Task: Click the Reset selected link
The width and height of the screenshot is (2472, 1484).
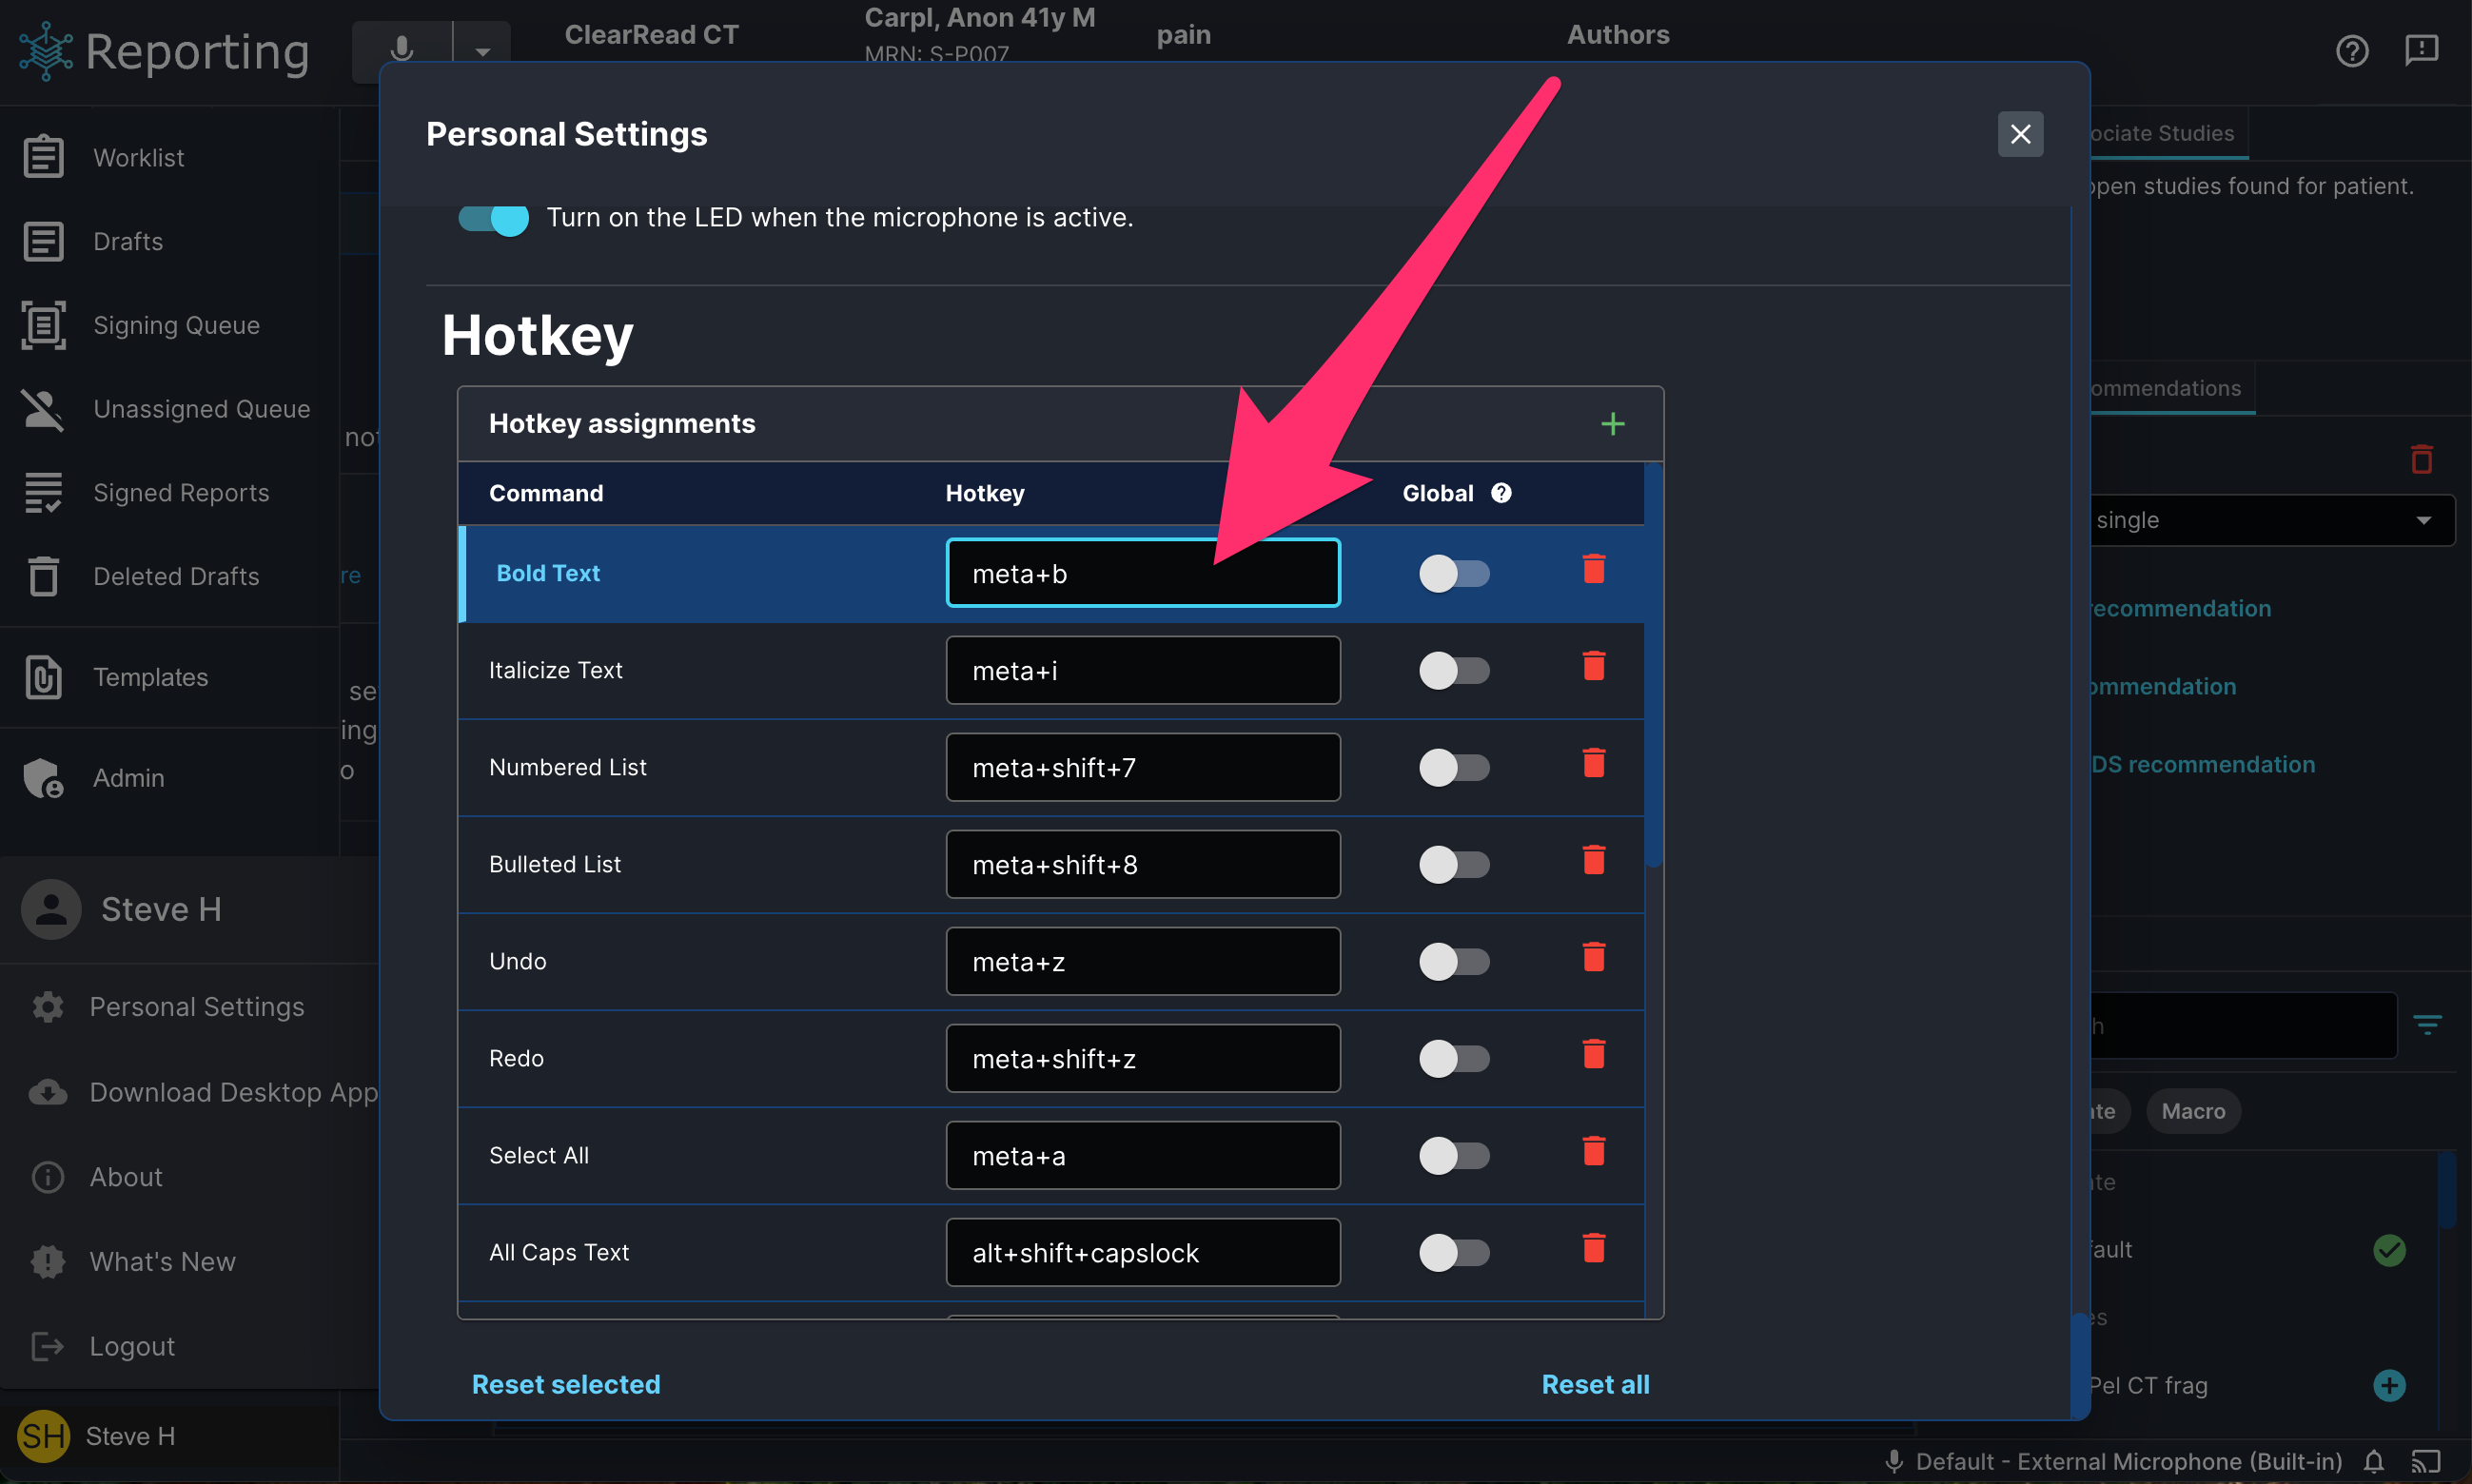Action: click(x=566, y=1384)
